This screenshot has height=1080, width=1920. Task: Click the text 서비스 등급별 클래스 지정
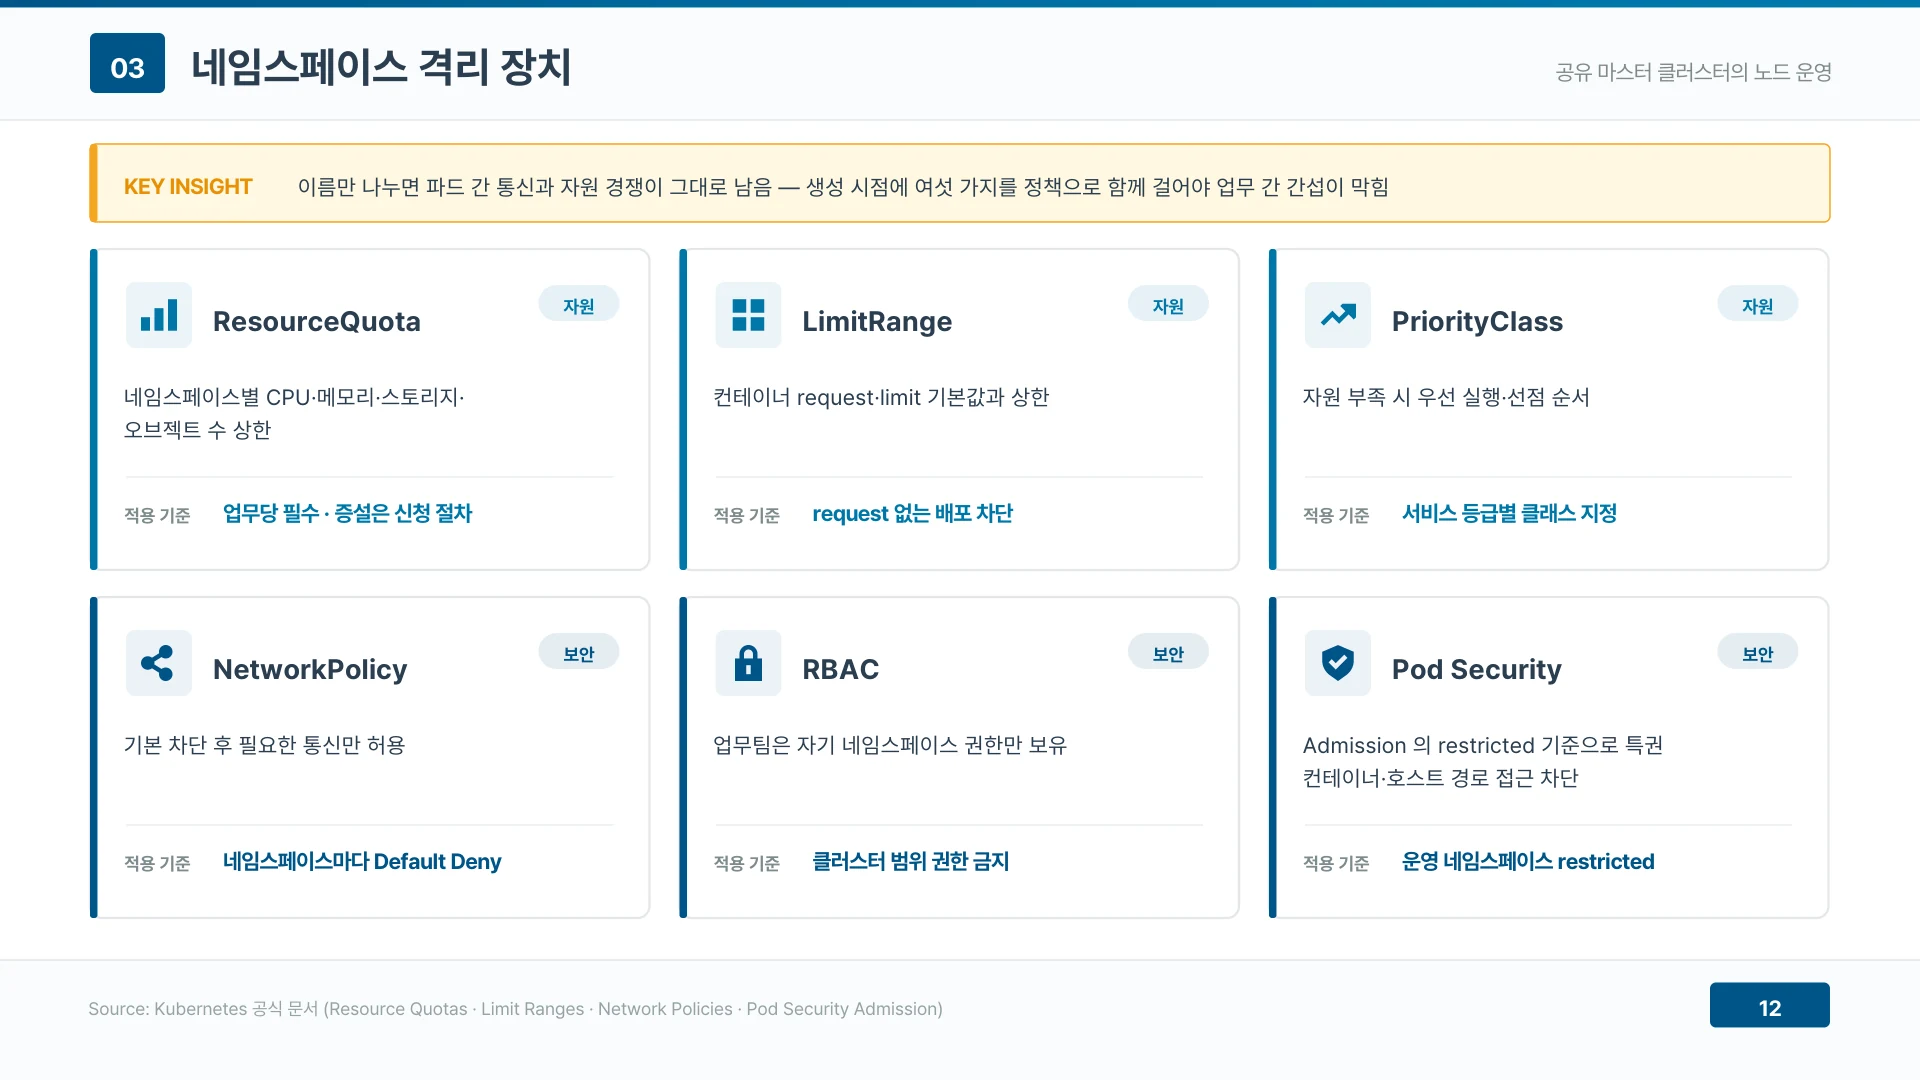tap(1510, 514)
